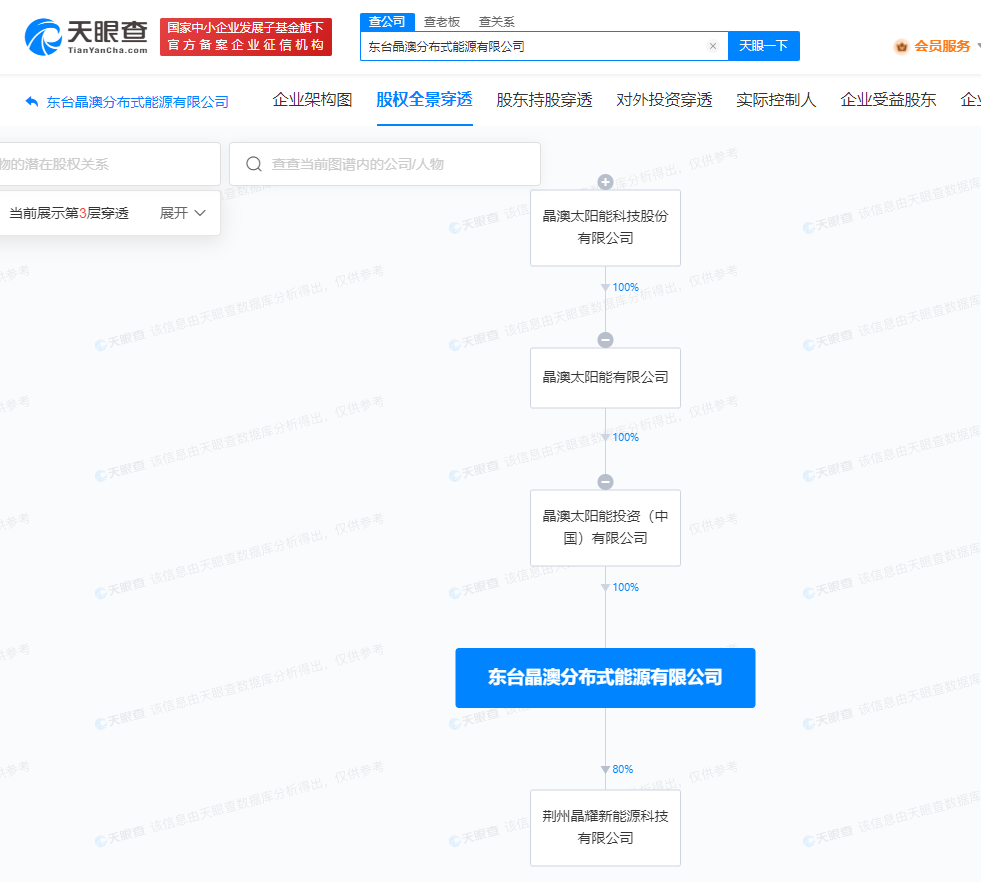Collapse the minus node above 晶澳太阳能有限公司

coord(605,340)
